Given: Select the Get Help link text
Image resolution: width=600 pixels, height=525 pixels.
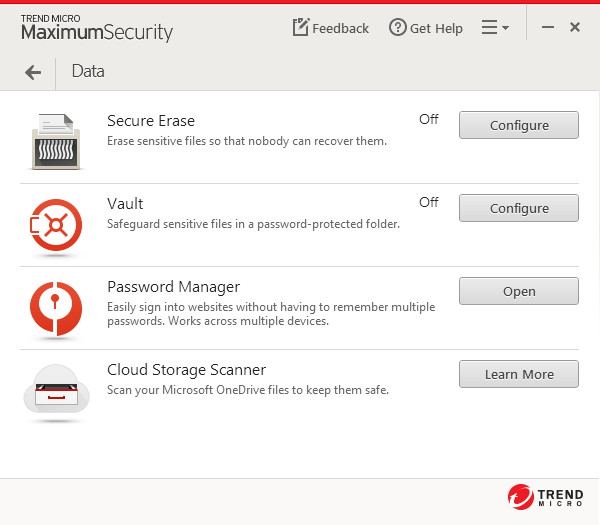Looking at the screenshot, I should pyautogui.click(x=436, y=29).
